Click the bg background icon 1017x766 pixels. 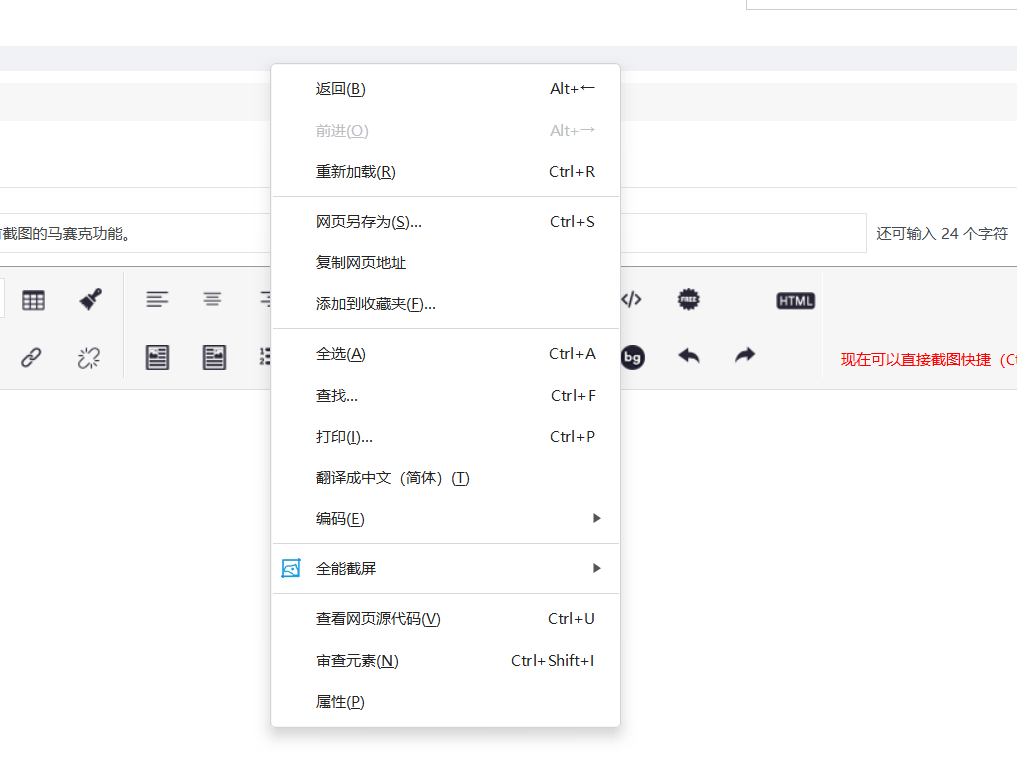[x=632, y=357]
